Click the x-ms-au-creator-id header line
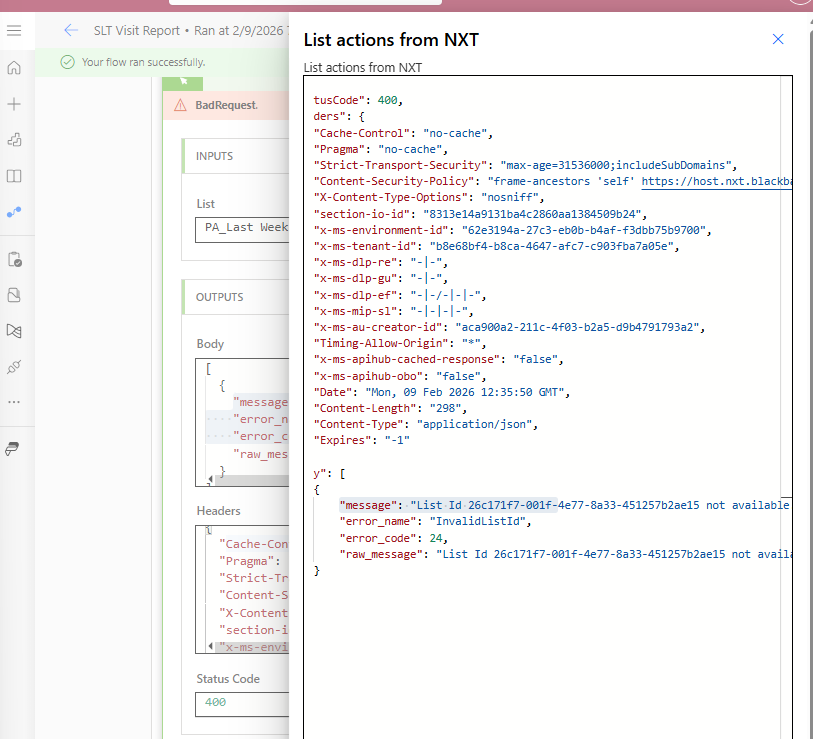Screen dimensions: 813x739 point(509,328)
